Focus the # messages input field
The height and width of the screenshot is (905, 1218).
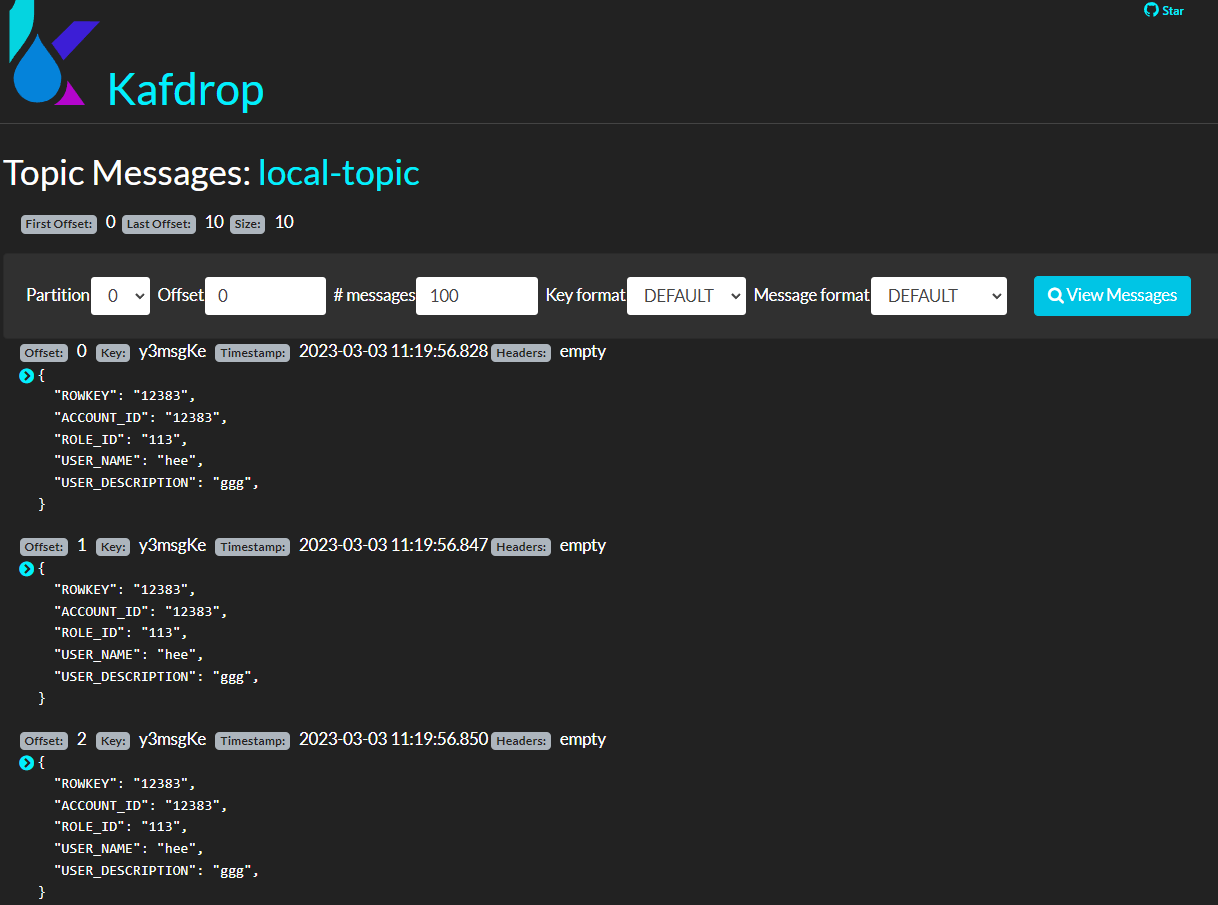(x=477, y=296)
